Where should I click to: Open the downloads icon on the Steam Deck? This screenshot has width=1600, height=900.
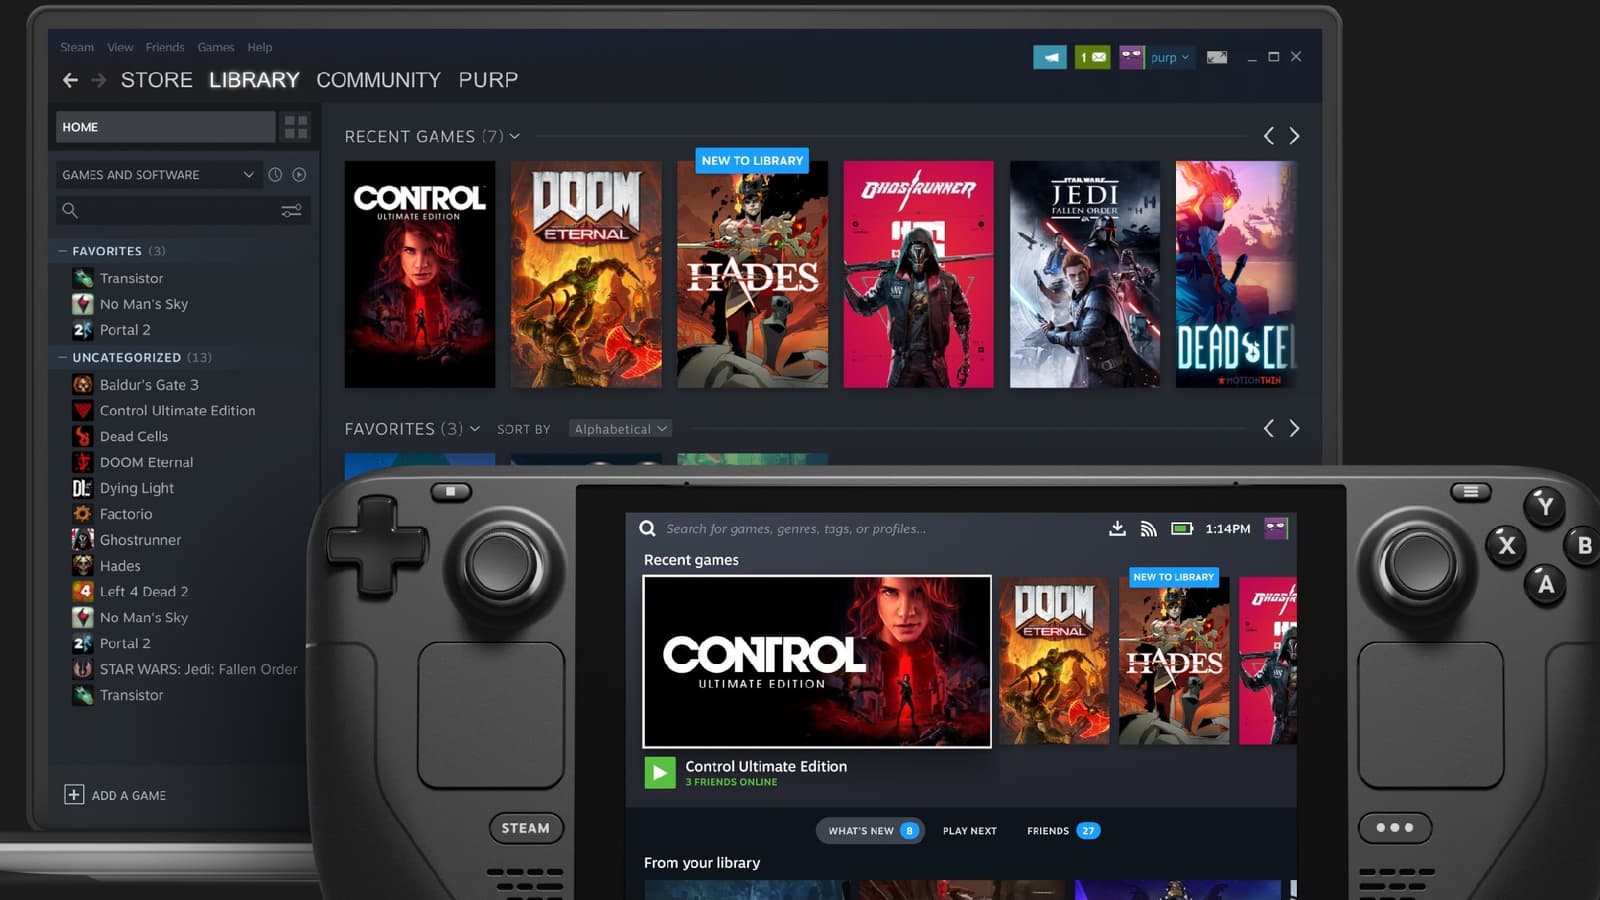pos(1117,528)
